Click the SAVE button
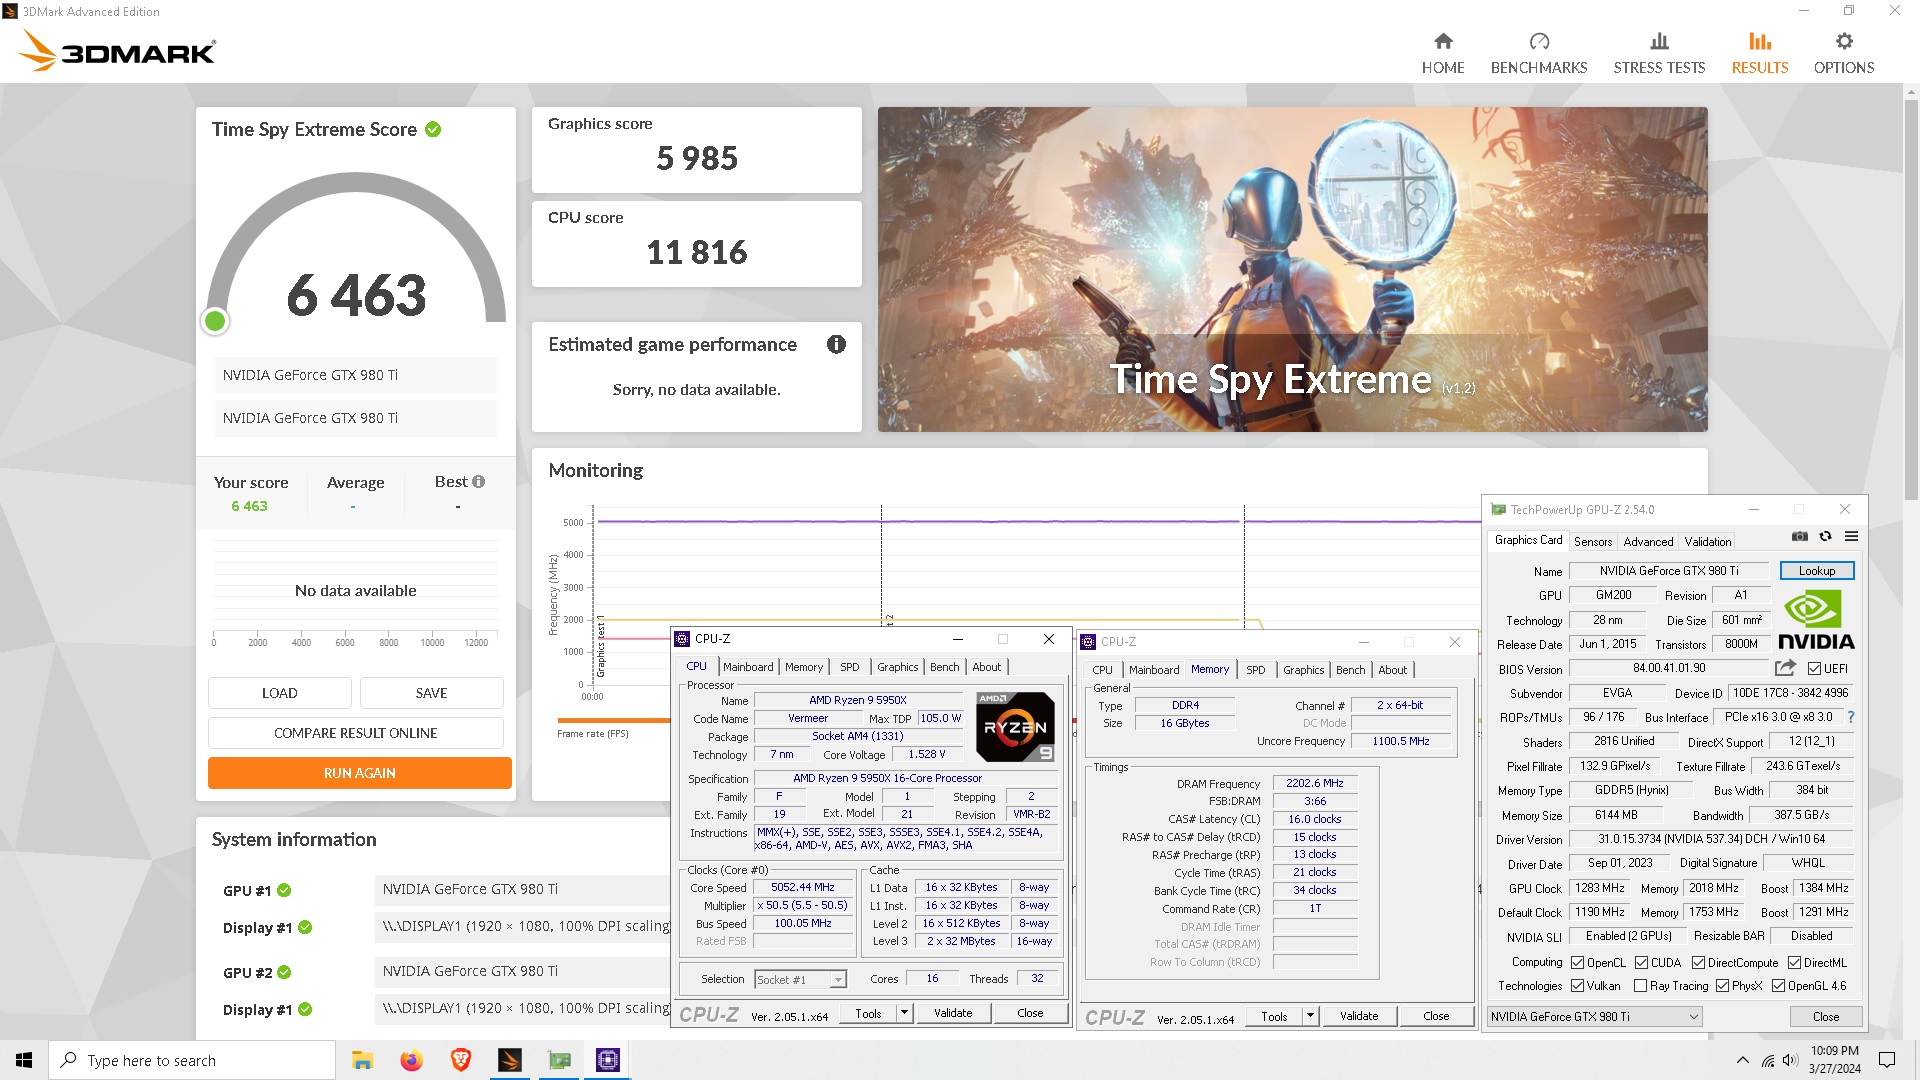 click(x=431, y=693)
